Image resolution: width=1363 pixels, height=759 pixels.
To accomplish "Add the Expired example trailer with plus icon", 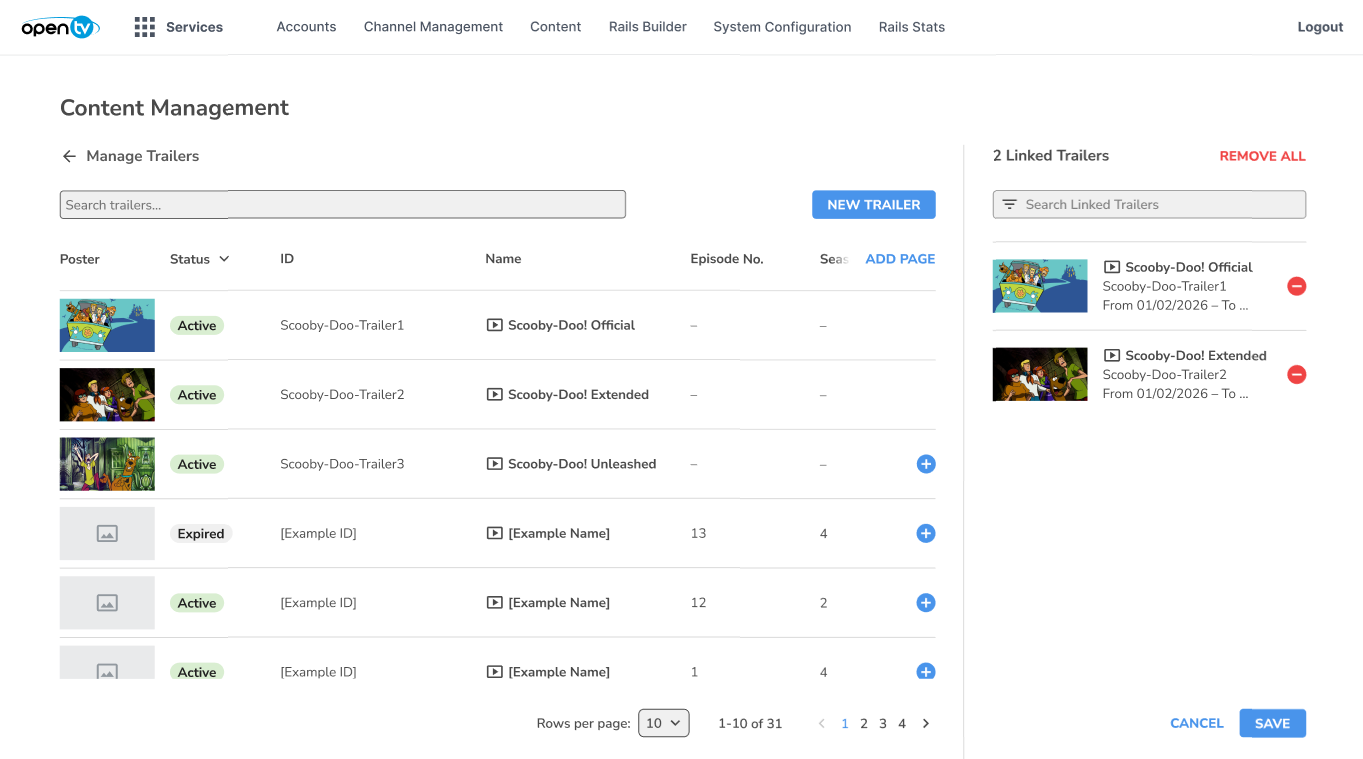I will (x=926, y=533).
